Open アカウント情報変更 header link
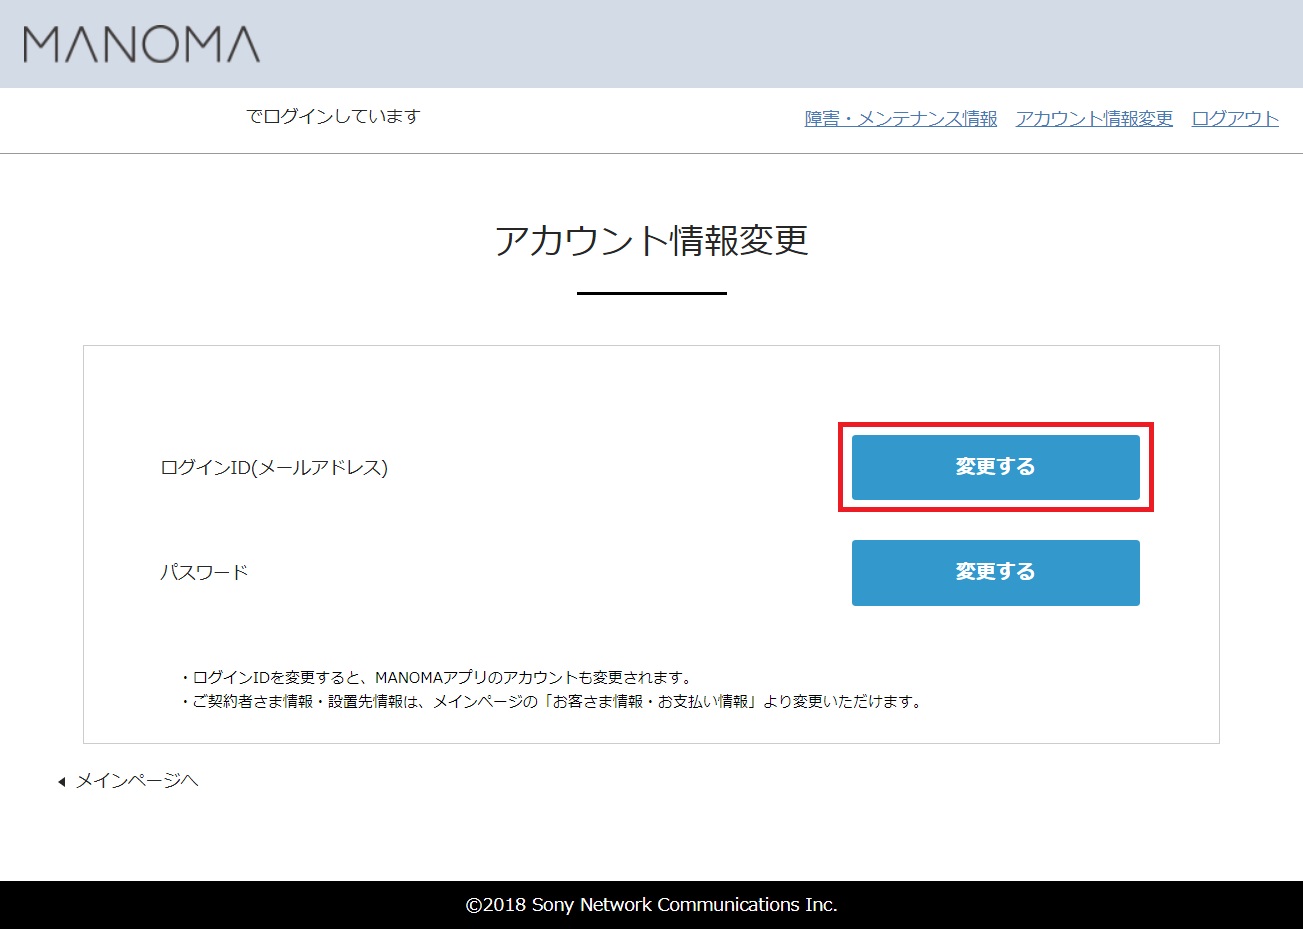This screenshot has height=929, width=1303. [x=1094, y=118]
